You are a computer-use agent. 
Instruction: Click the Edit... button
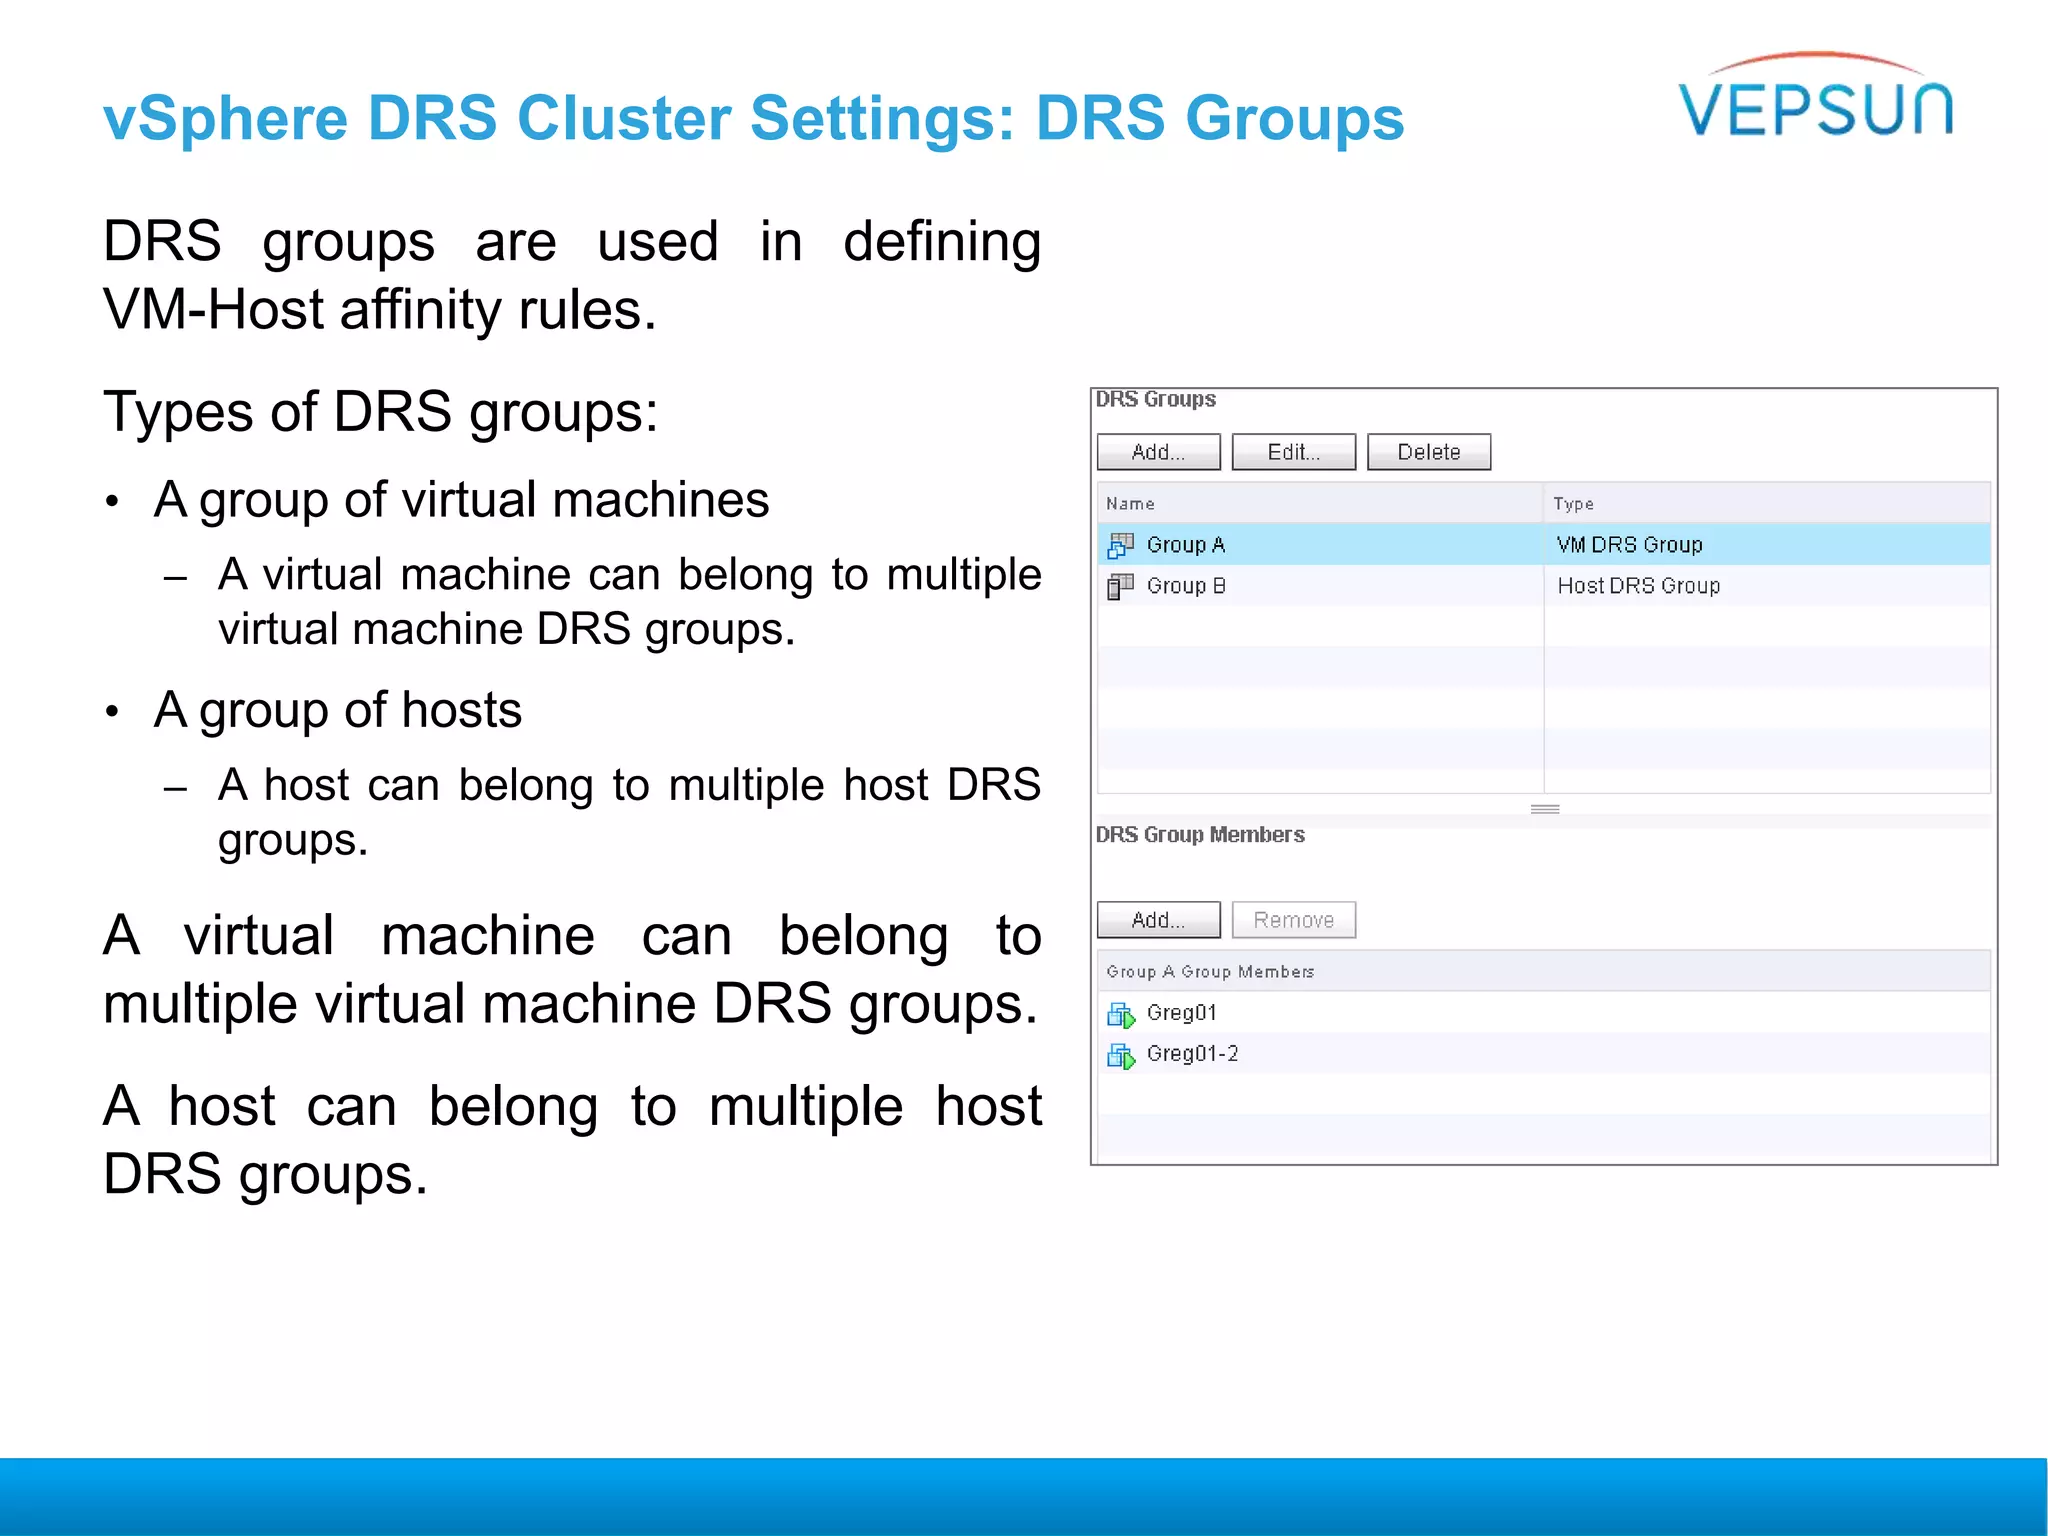click(1293, 452)
